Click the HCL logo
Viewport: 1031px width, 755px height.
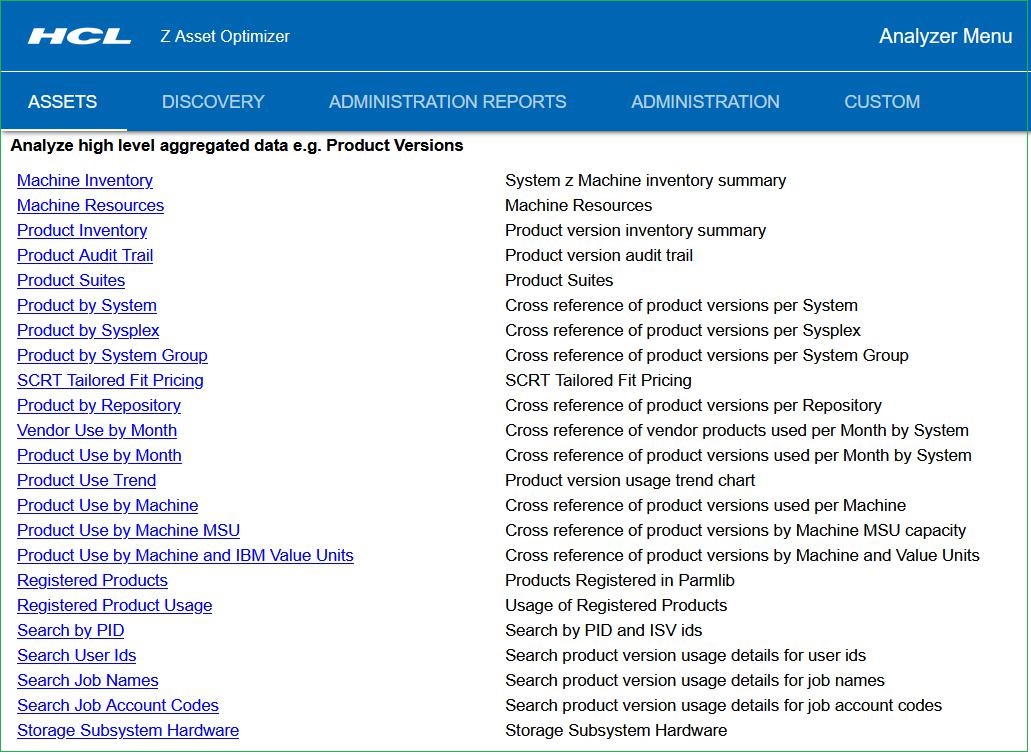[80, 37]
